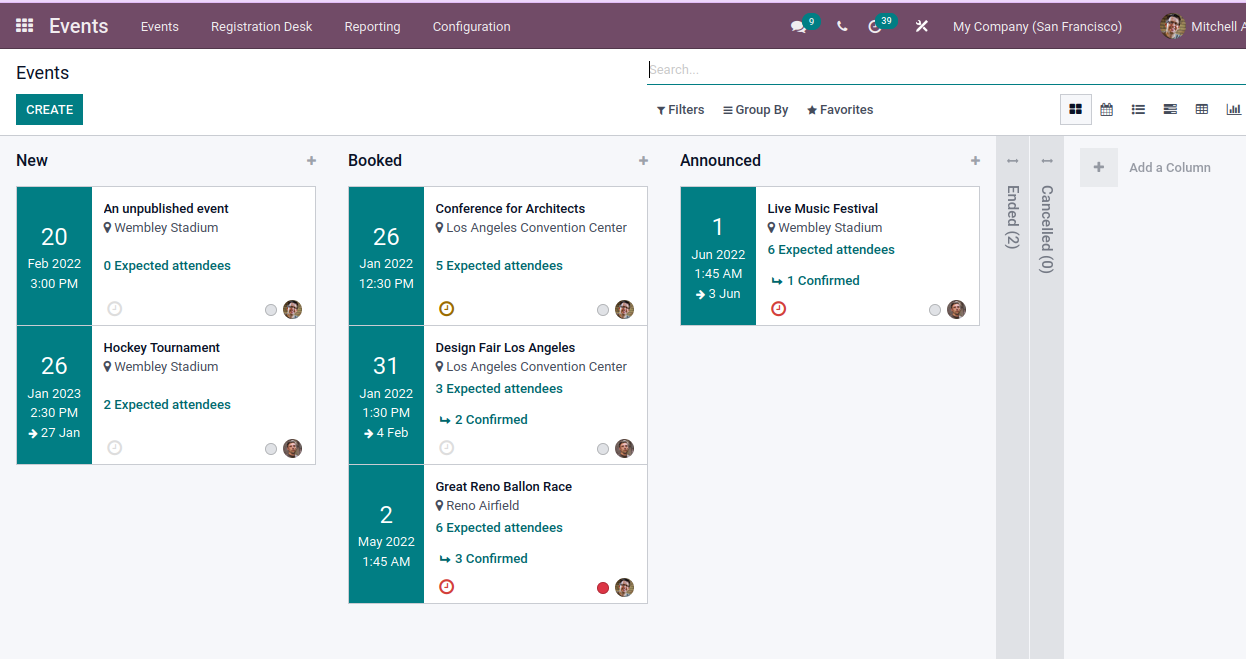
Task: Click the Announced column header
Action: 720,160
